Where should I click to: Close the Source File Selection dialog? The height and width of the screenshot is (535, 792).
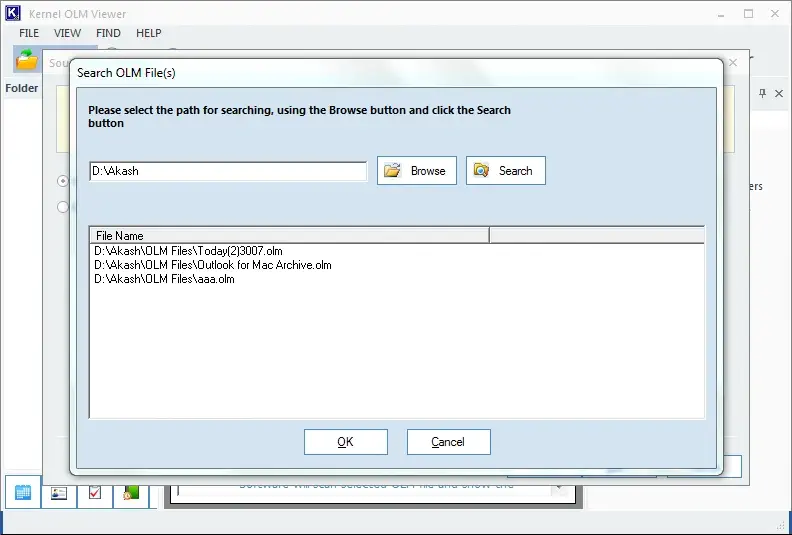[733, 63]
